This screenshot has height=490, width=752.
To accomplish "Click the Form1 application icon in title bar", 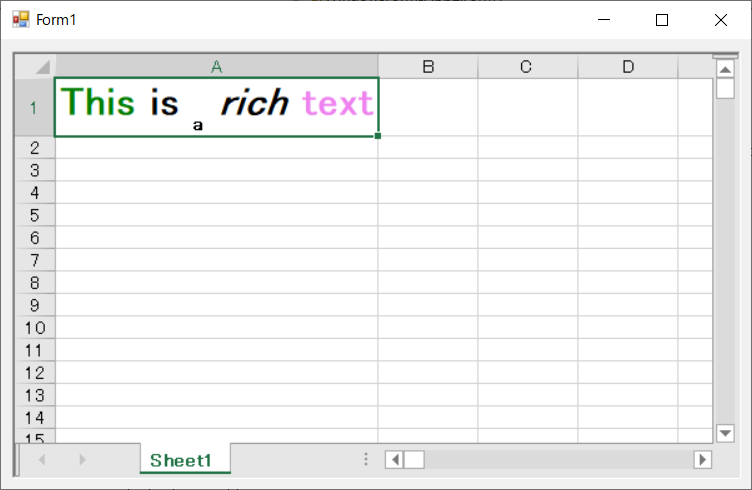I will point(21,20).
